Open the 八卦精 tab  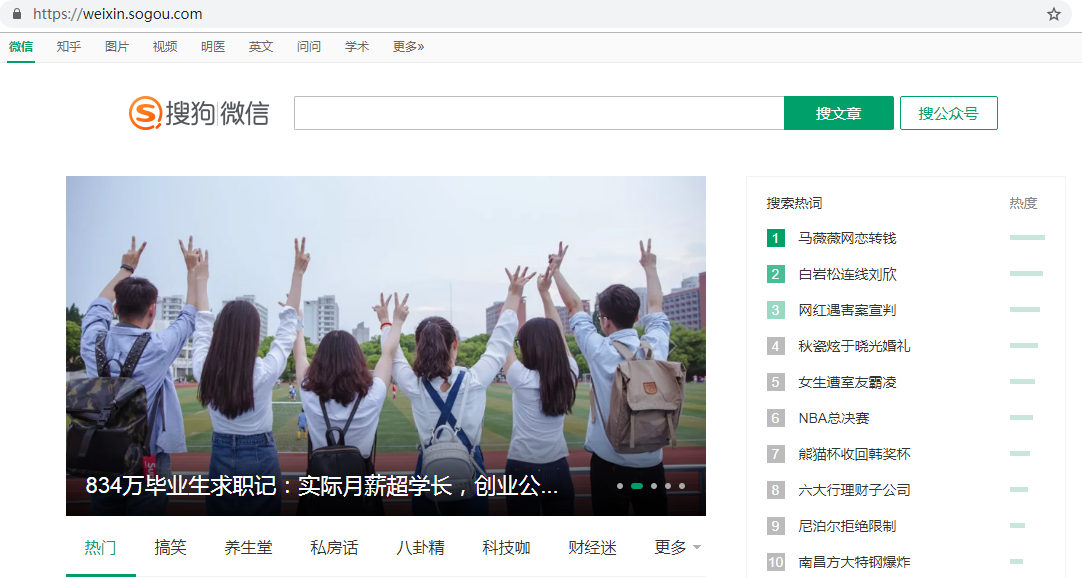420,548
